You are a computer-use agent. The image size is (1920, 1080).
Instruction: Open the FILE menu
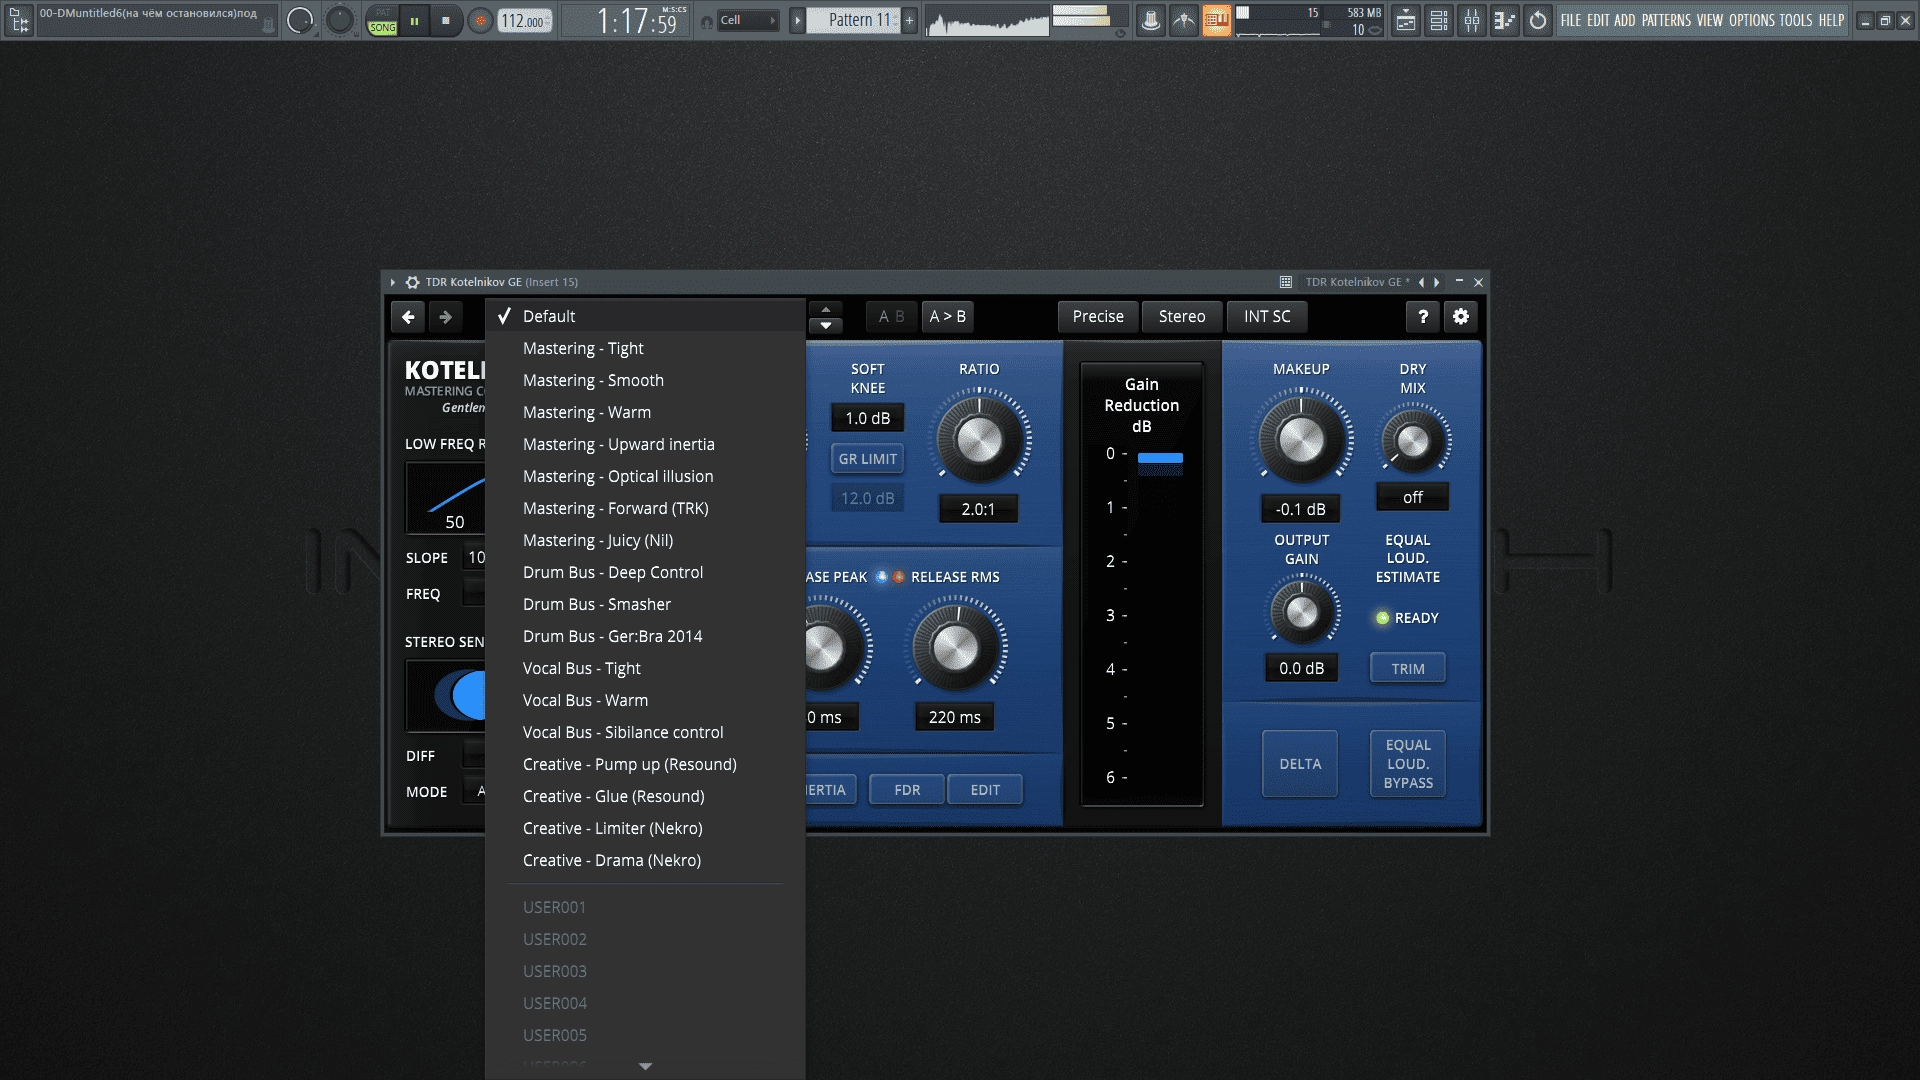click(1571, 20)
